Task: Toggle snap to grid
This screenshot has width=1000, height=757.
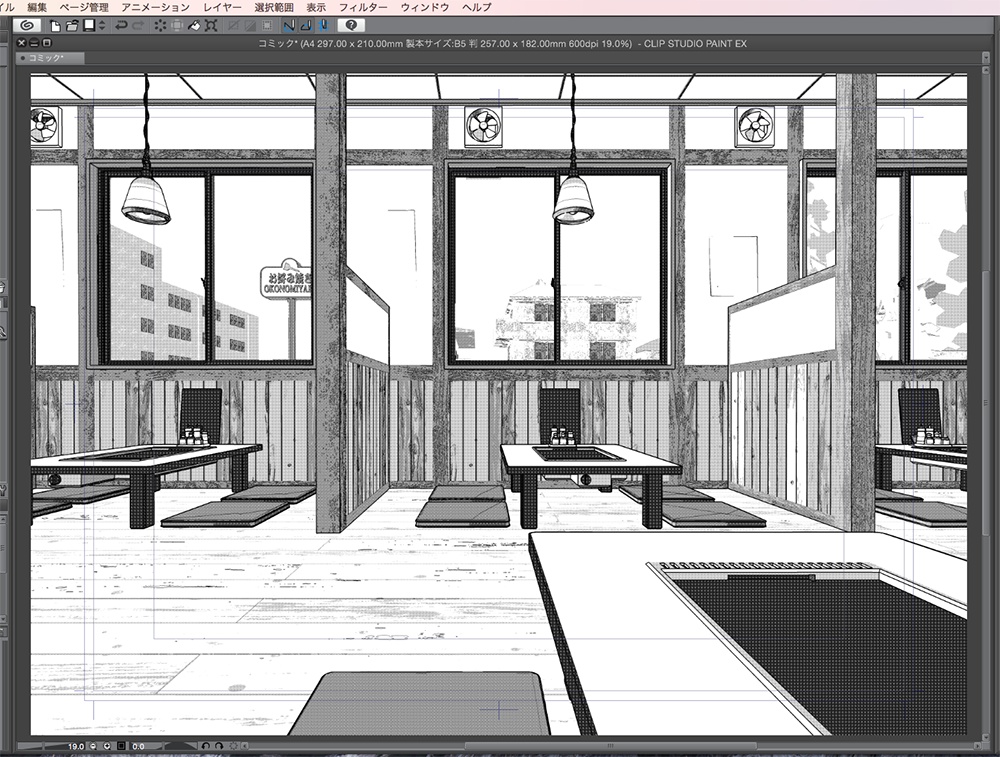Action: pyautogui.click(x=323, y=26)
